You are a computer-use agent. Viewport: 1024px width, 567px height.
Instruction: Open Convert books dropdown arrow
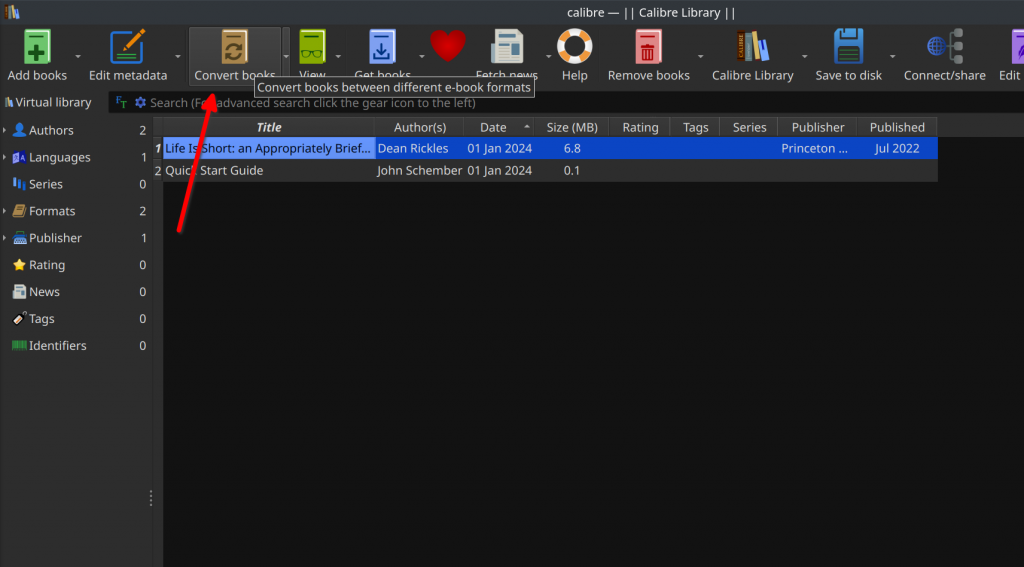point(285,56)
